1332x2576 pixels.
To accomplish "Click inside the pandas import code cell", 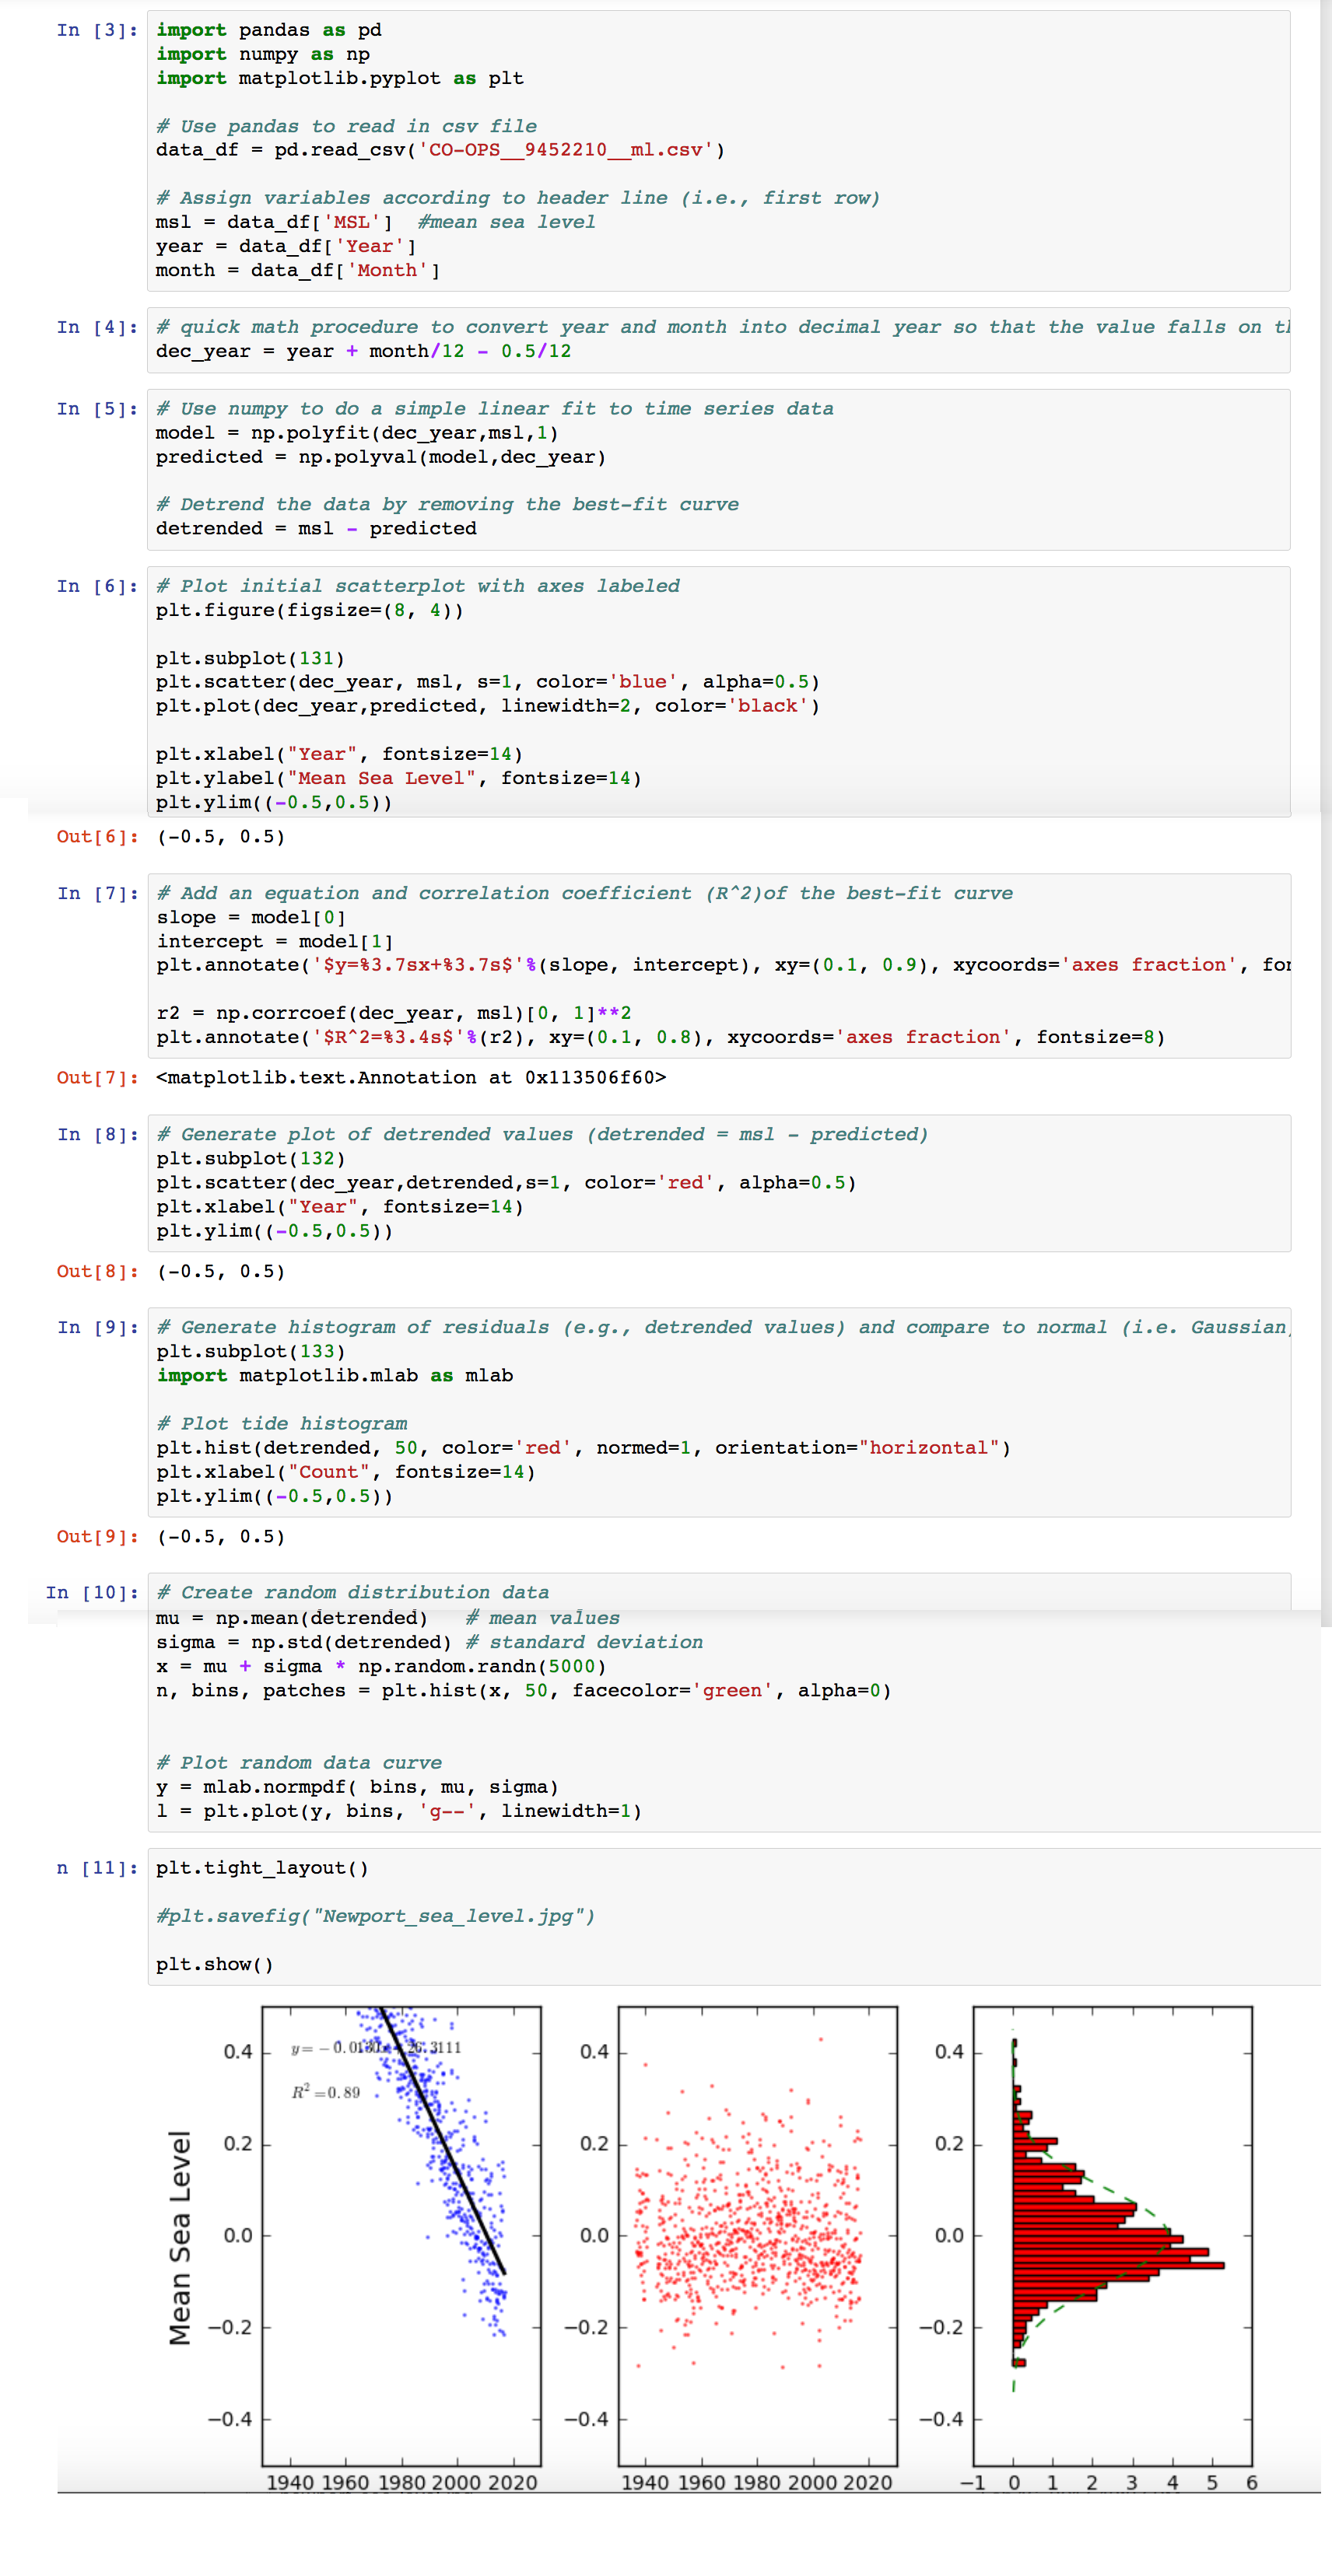I will [x=718, y=150].
